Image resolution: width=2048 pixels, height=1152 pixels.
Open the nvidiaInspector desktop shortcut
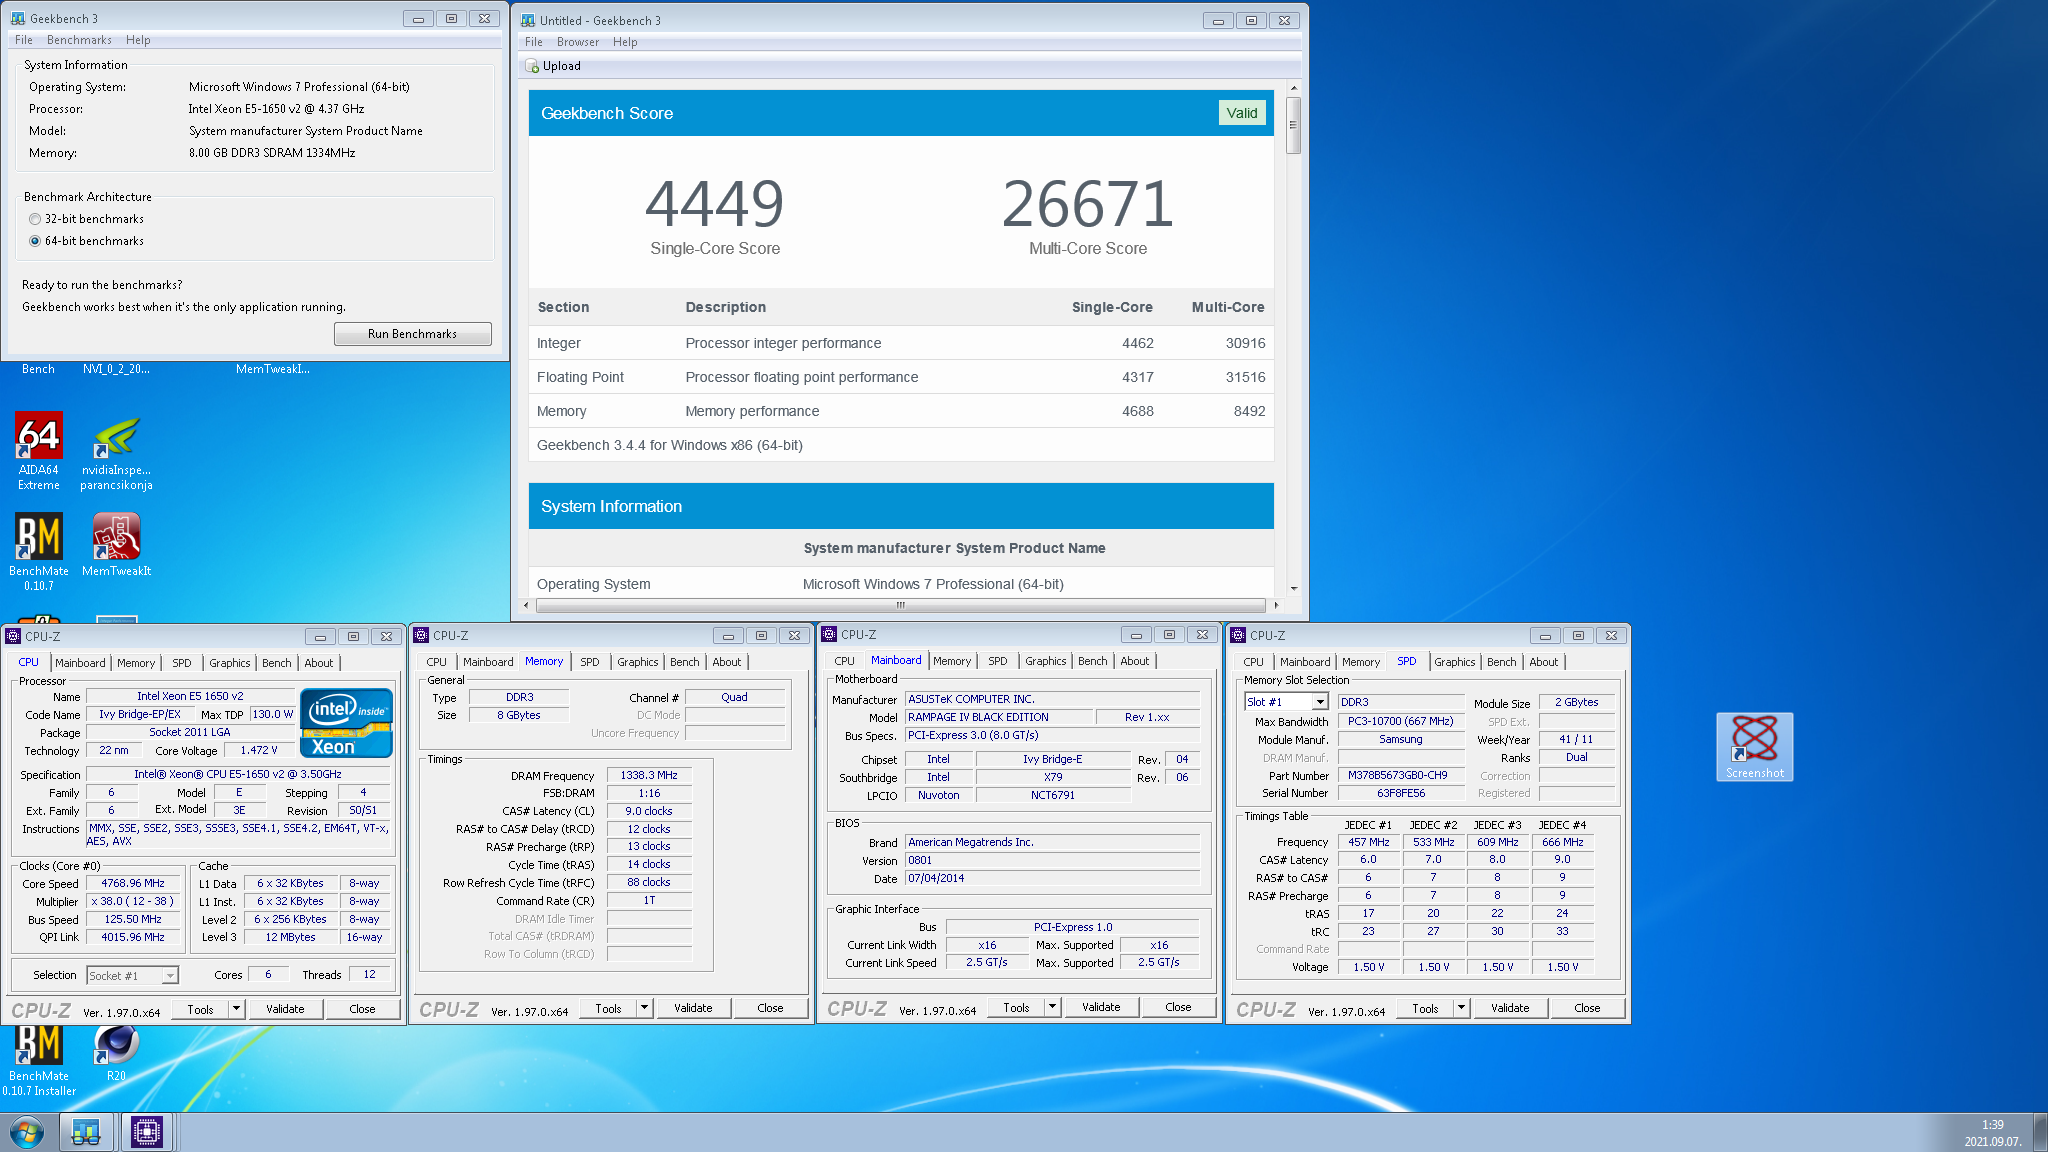(116, 451)
